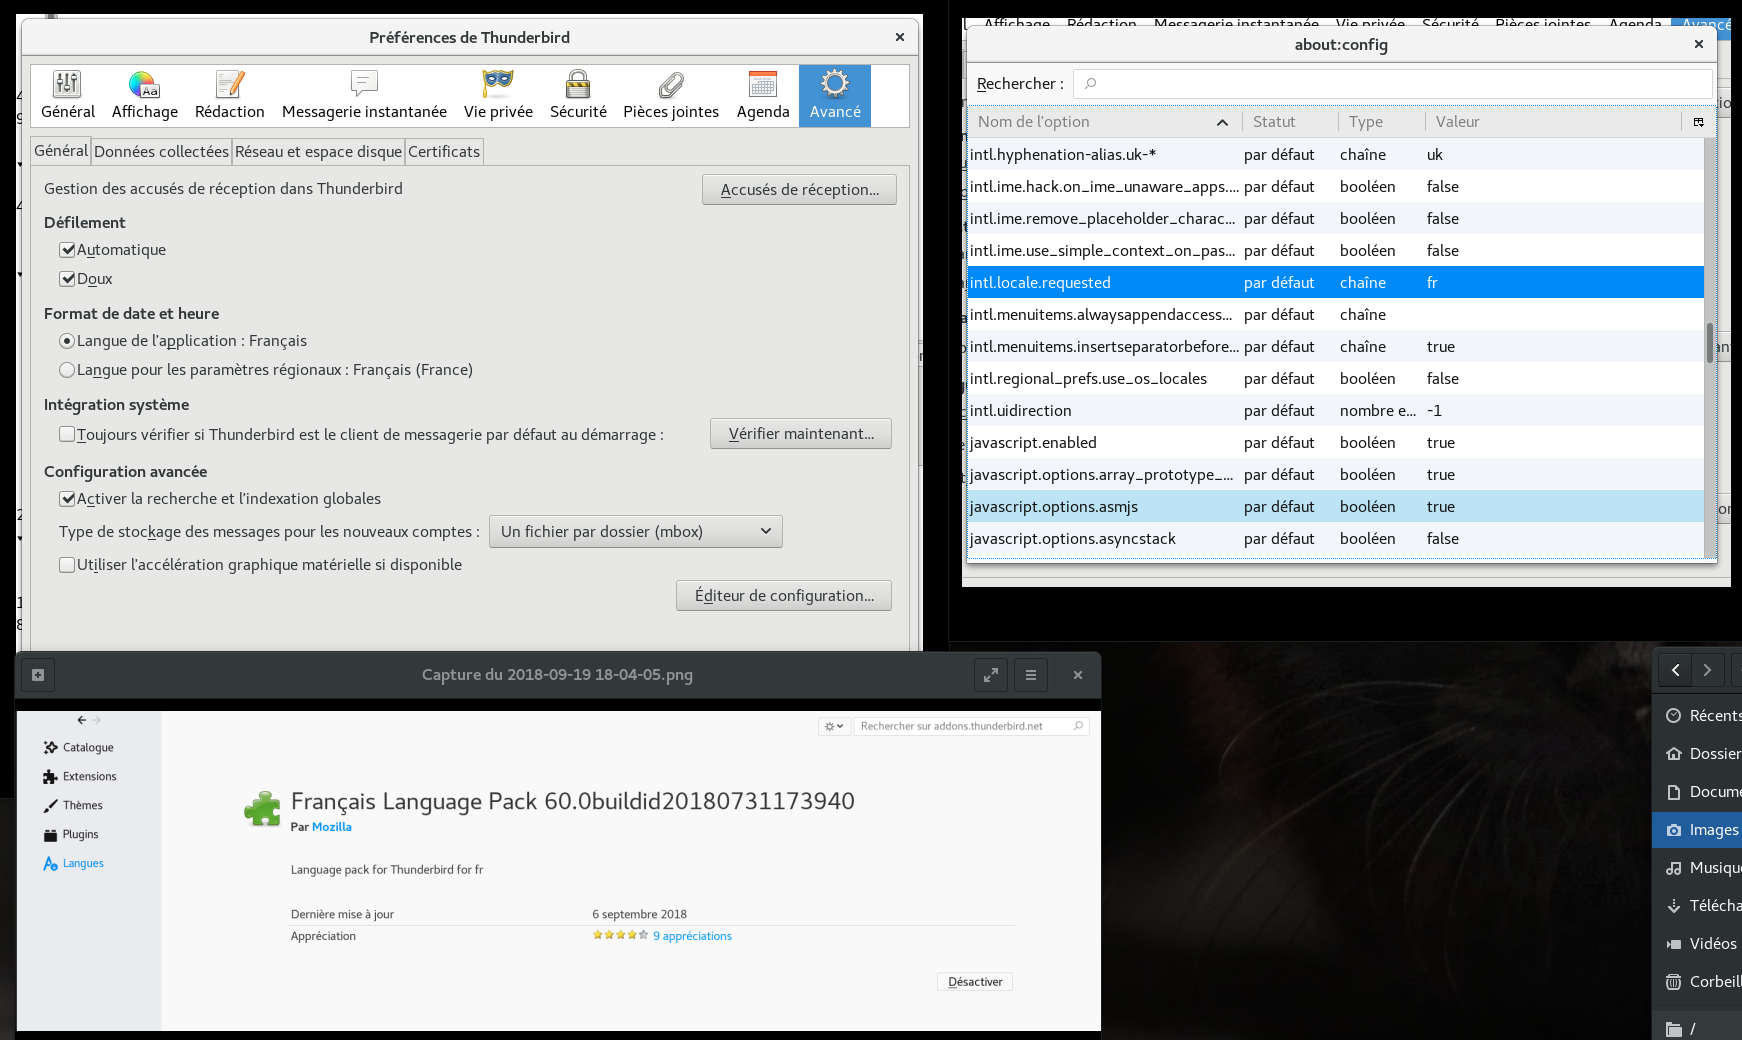Open the message storage type dropdown
The height and width of the screenshot is (1040, 1742).
[635, 532]
